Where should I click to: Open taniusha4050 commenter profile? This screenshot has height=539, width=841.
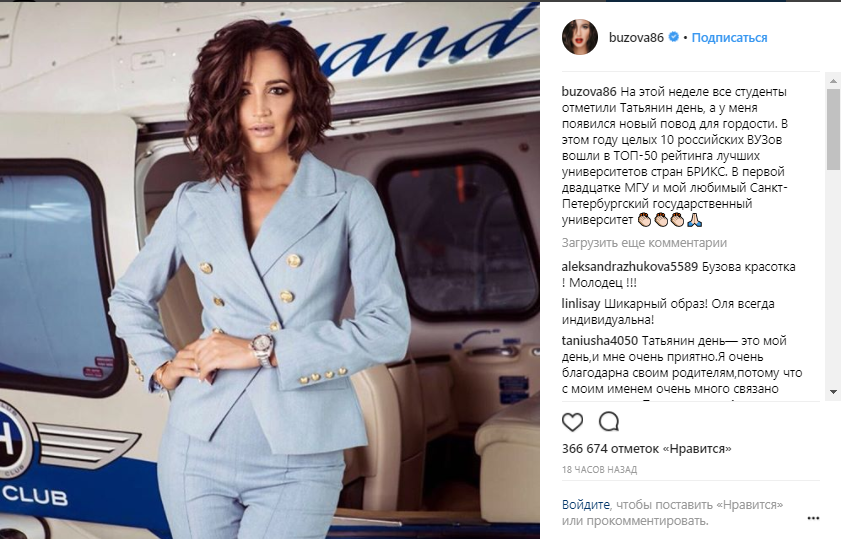point(600,341)
